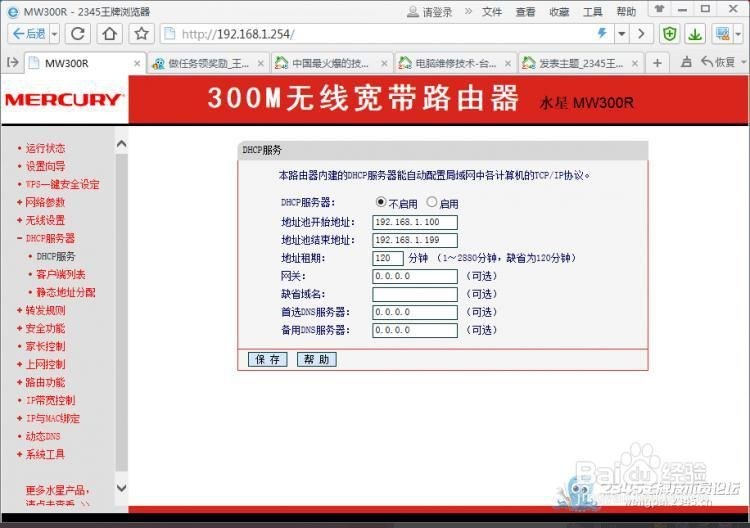The width and height of the screenshot is (750, 528).
Task: Click the 帮助 button below the form
Action: pyautogui.click(x=317, y=360)
